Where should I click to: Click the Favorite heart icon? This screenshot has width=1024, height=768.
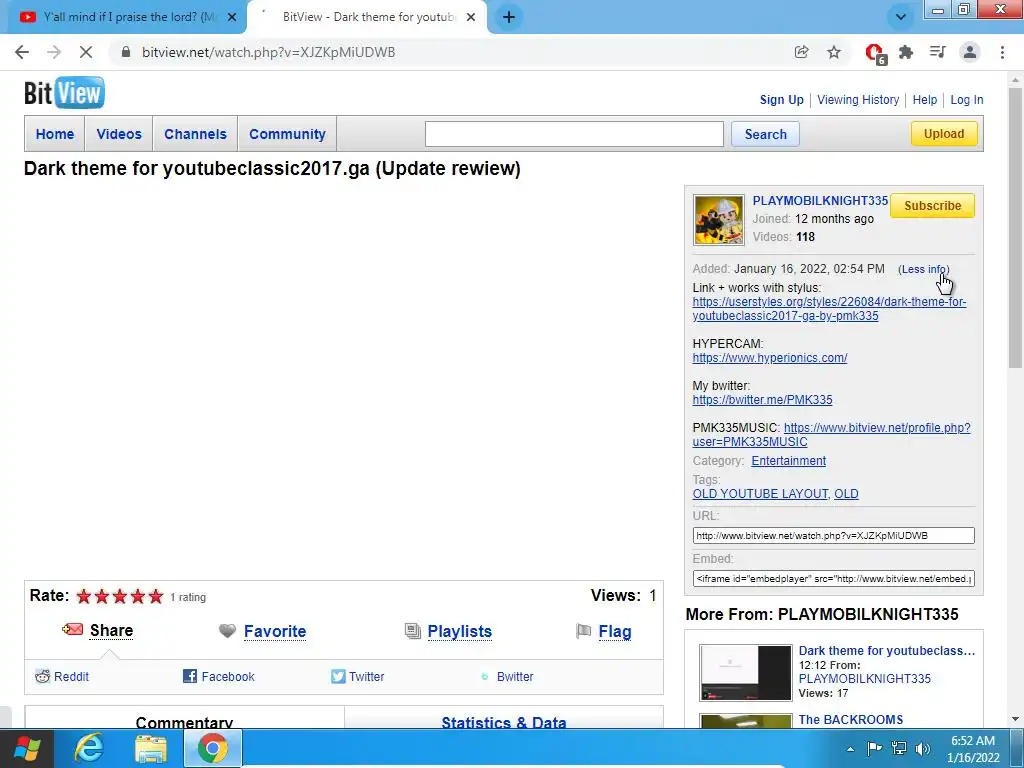point(227,631)
